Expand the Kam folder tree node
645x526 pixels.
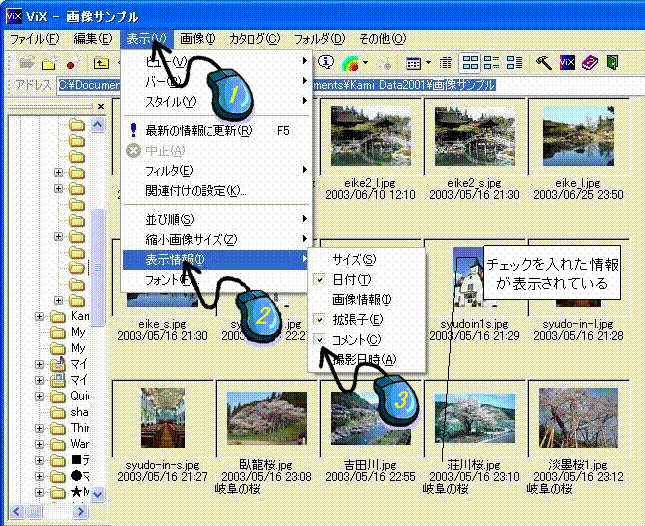[x=41, y=316]
